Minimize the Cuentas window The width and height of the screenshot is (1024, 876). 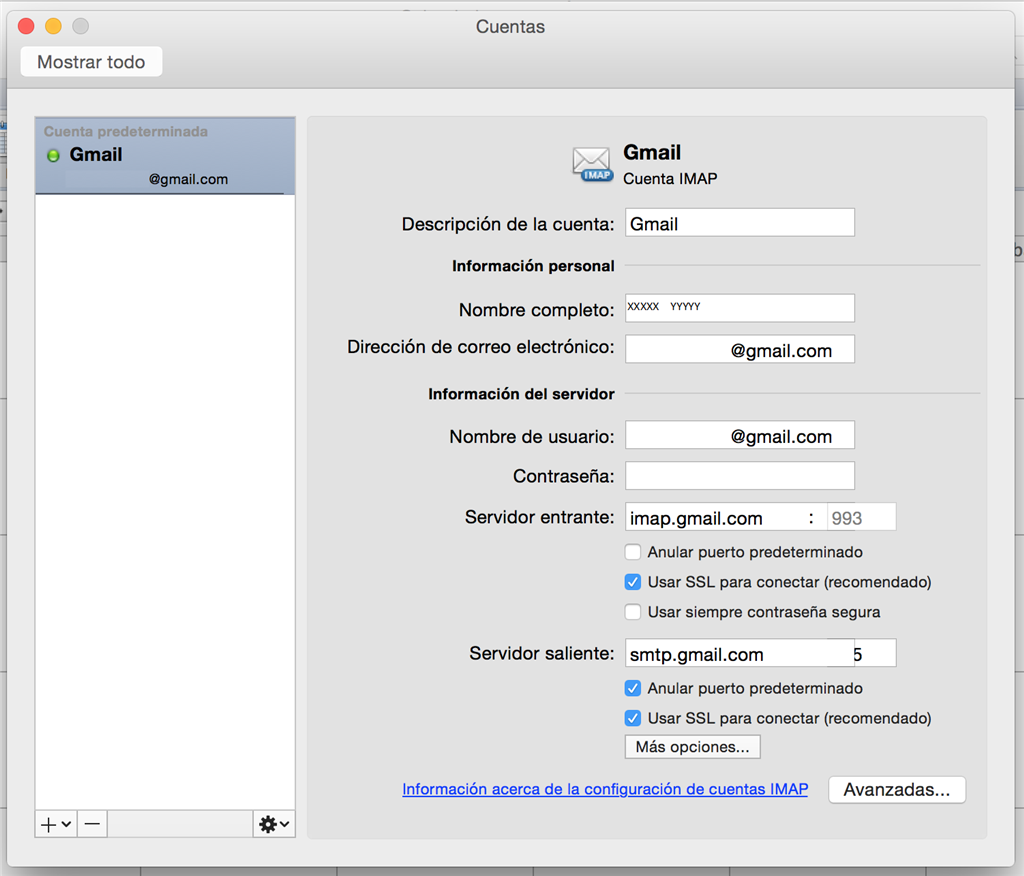[54, 26]
